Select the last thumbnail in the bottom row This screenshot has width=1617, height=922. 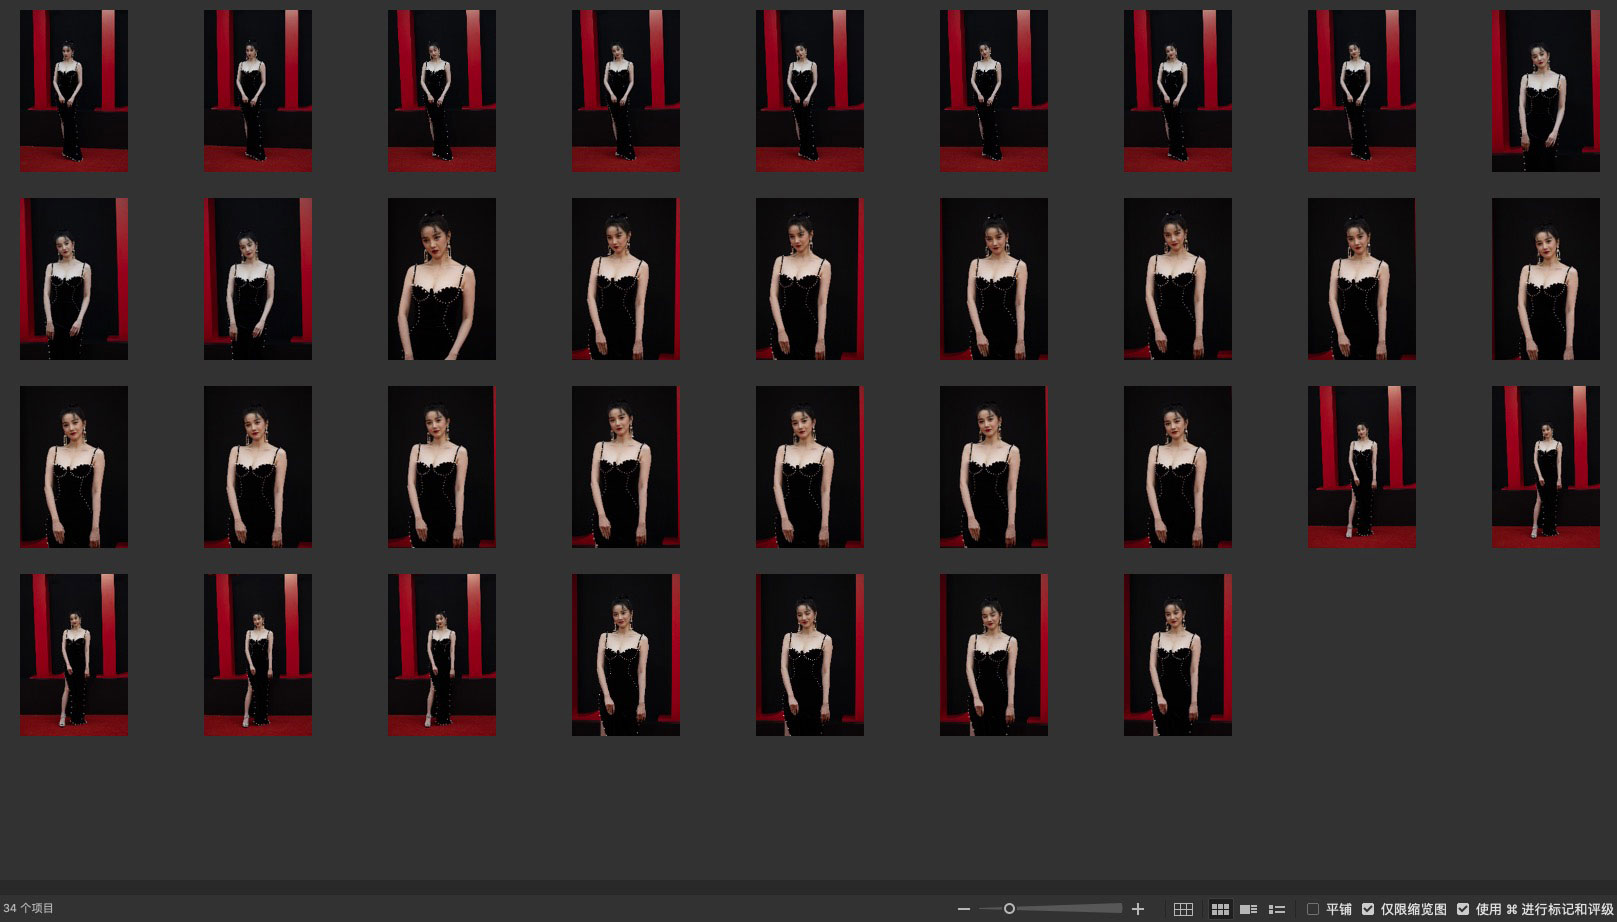coord(1177,655)
